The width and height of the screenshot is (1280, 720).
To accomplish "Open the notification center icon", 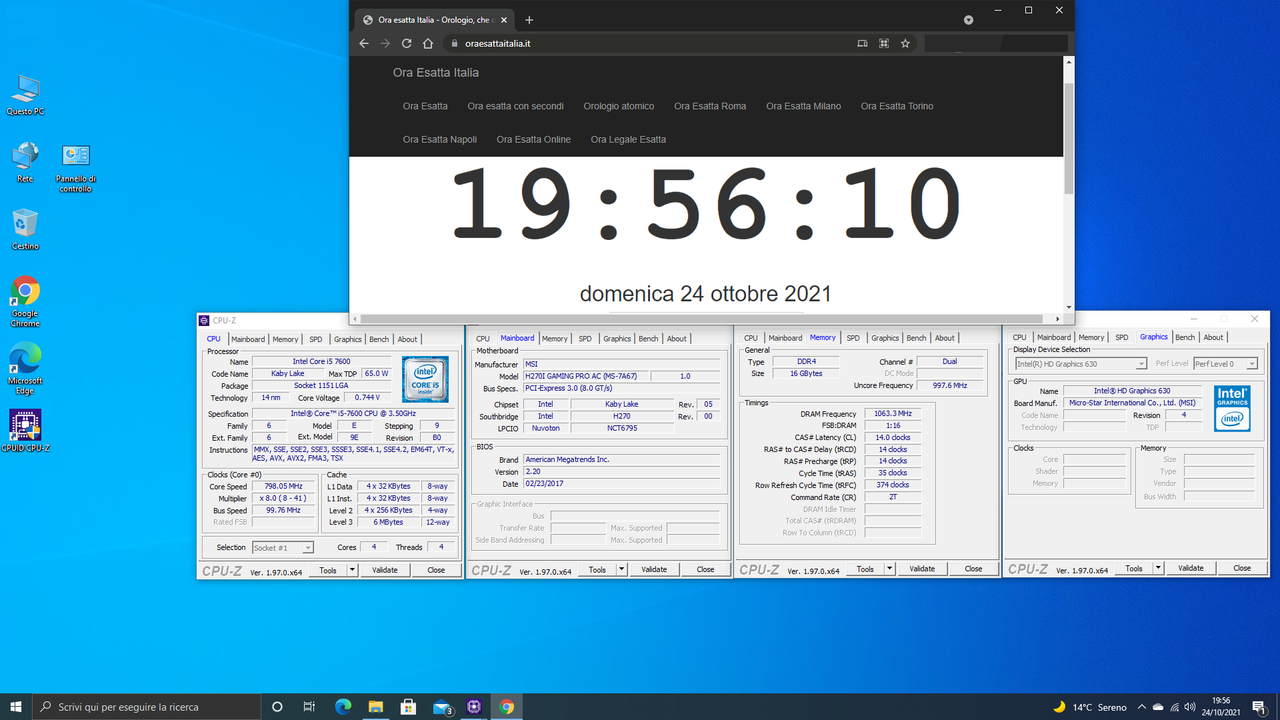I will click(x=1259, y=706).
